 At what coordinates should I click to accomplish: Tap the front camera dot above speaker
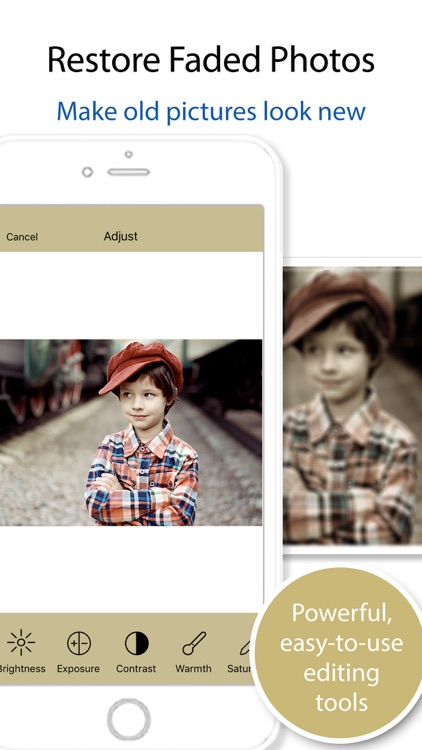[128, 154]
